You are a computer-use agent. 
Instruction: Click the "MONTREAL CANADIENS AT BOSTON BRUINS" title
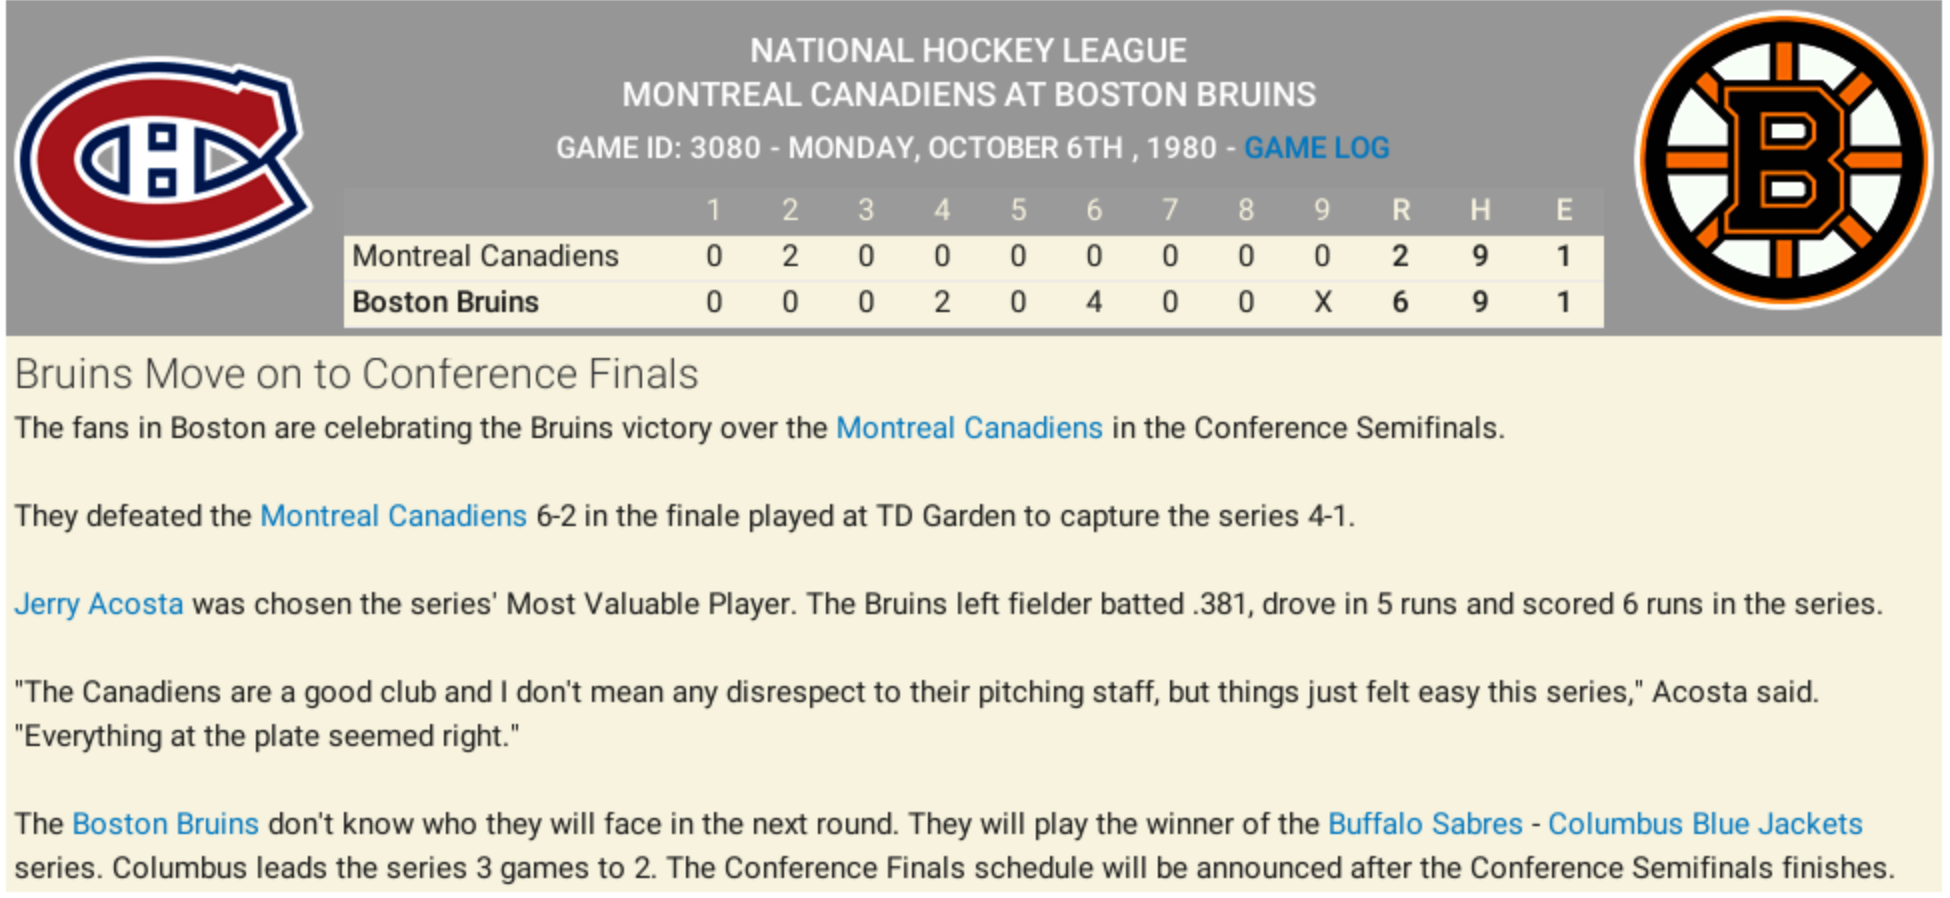(x=969, y=95)
